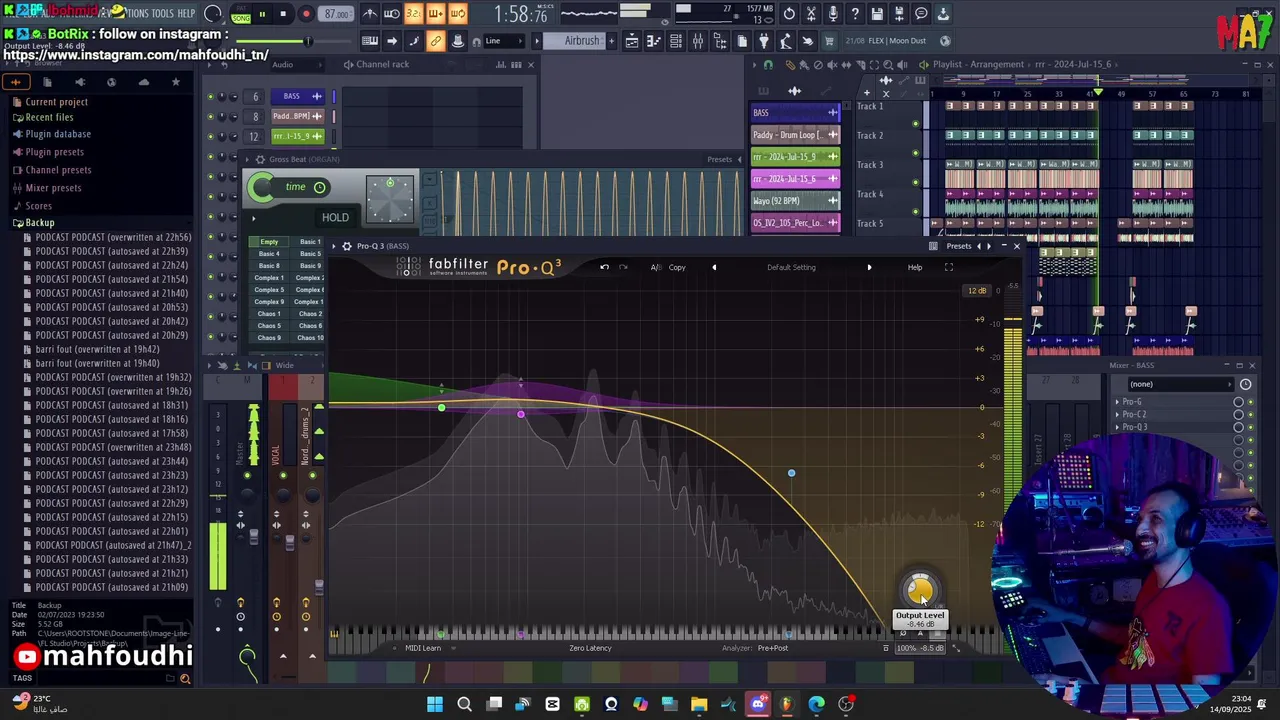Click the green EQ band node
The width and height of the screenshot is (1280, 720).
coord(441,407)
